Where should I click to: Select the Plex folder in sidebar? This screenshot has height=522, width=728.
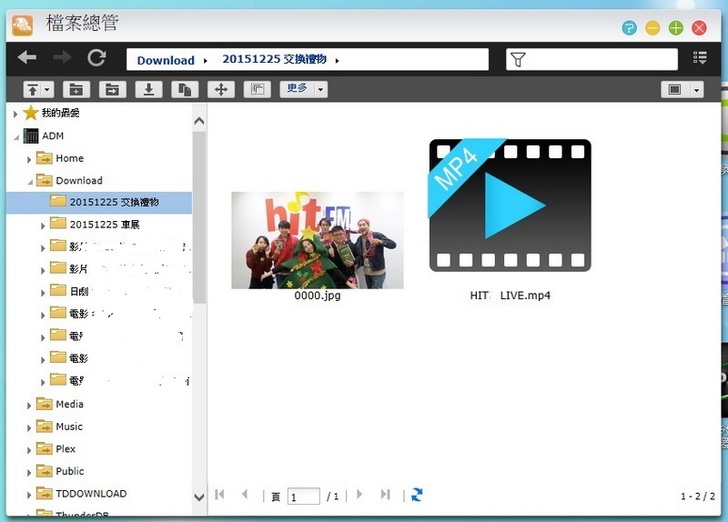(x=65, y=449)
